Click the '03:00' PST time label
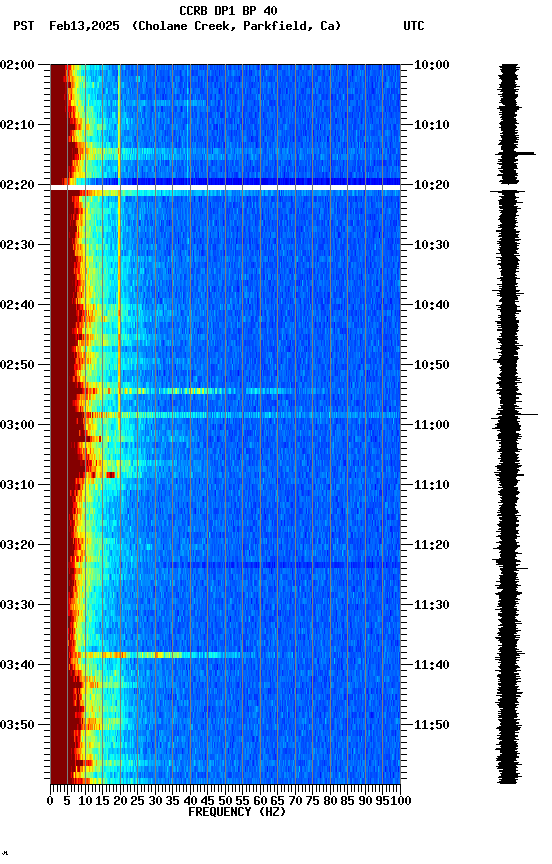Screen dimensions: 552x864 tap(17, 425)
